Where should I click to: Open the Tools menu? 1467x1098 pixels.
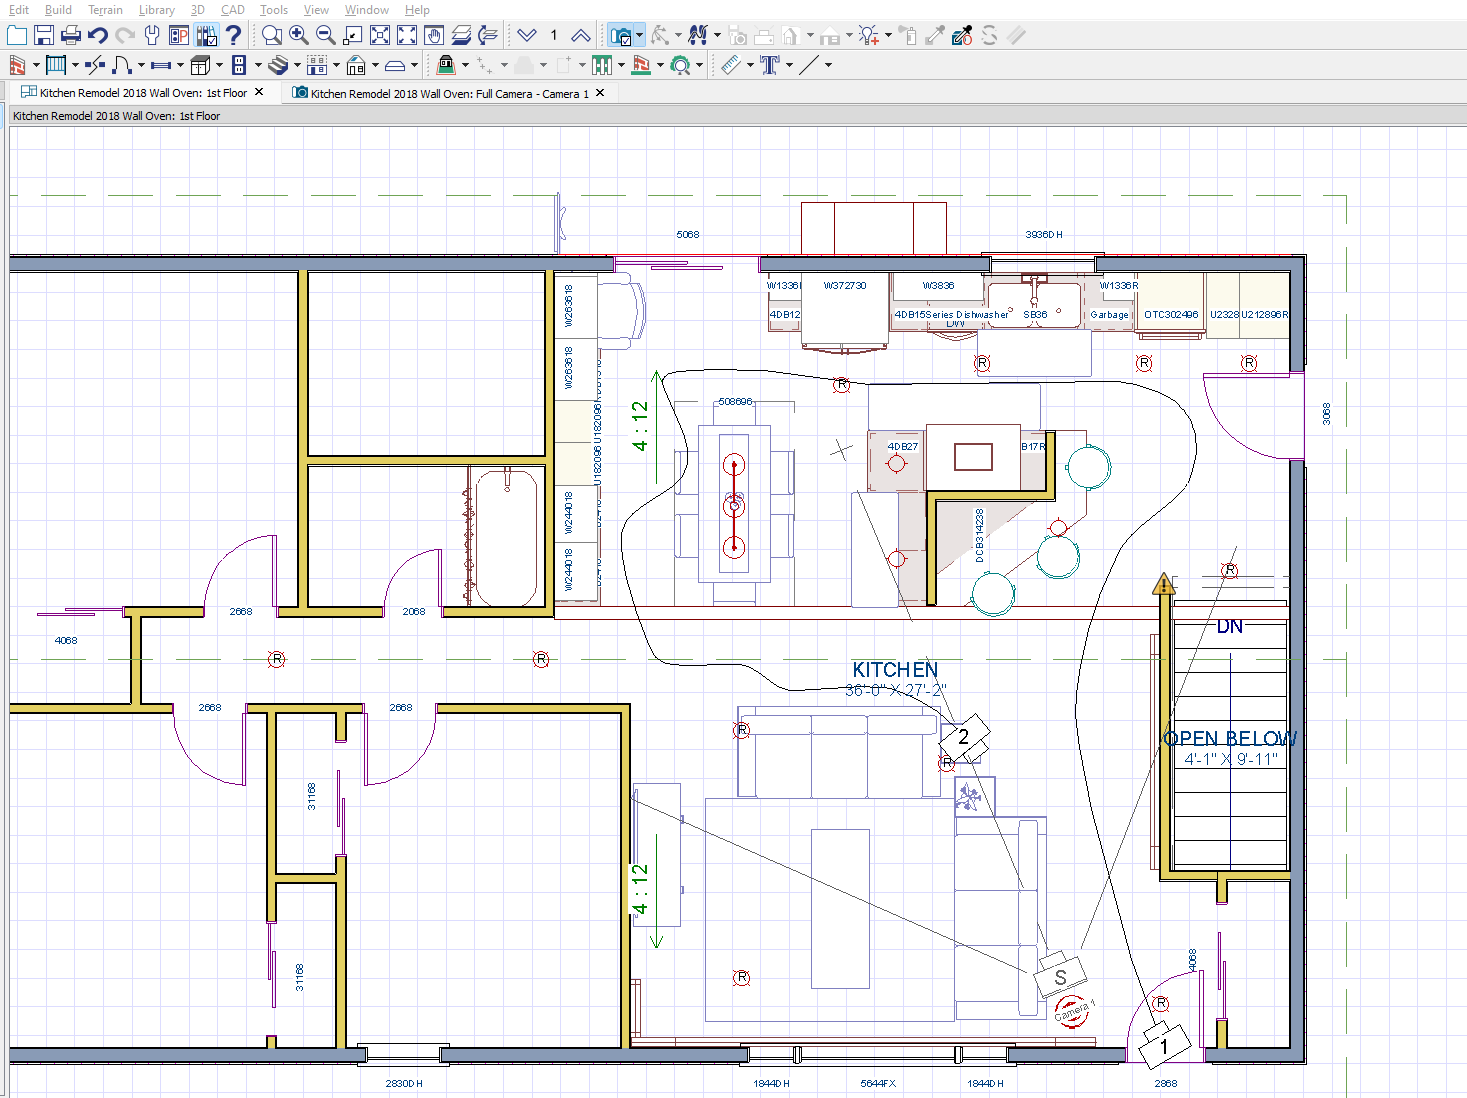coord(274,10)
